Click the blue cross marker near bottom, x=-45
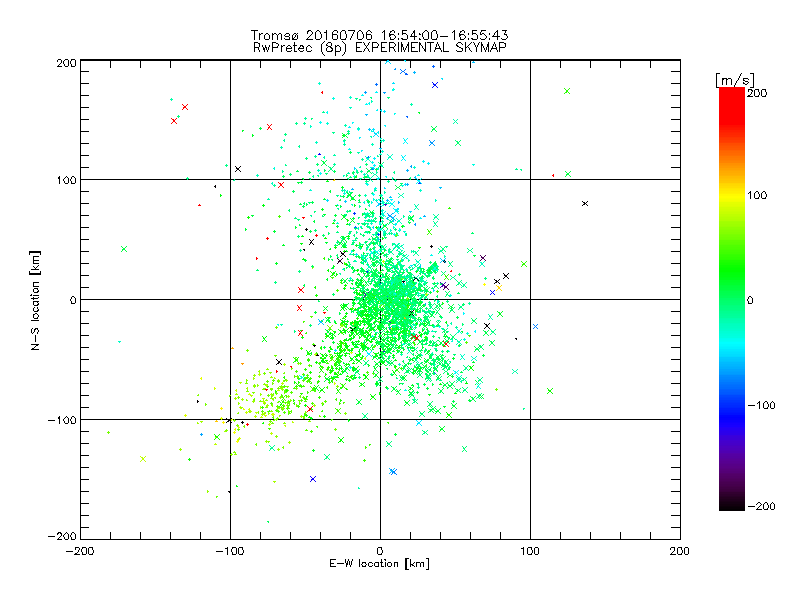Image resolution: width=800 pixels, height=600 pixels. [x=313, y=479]
